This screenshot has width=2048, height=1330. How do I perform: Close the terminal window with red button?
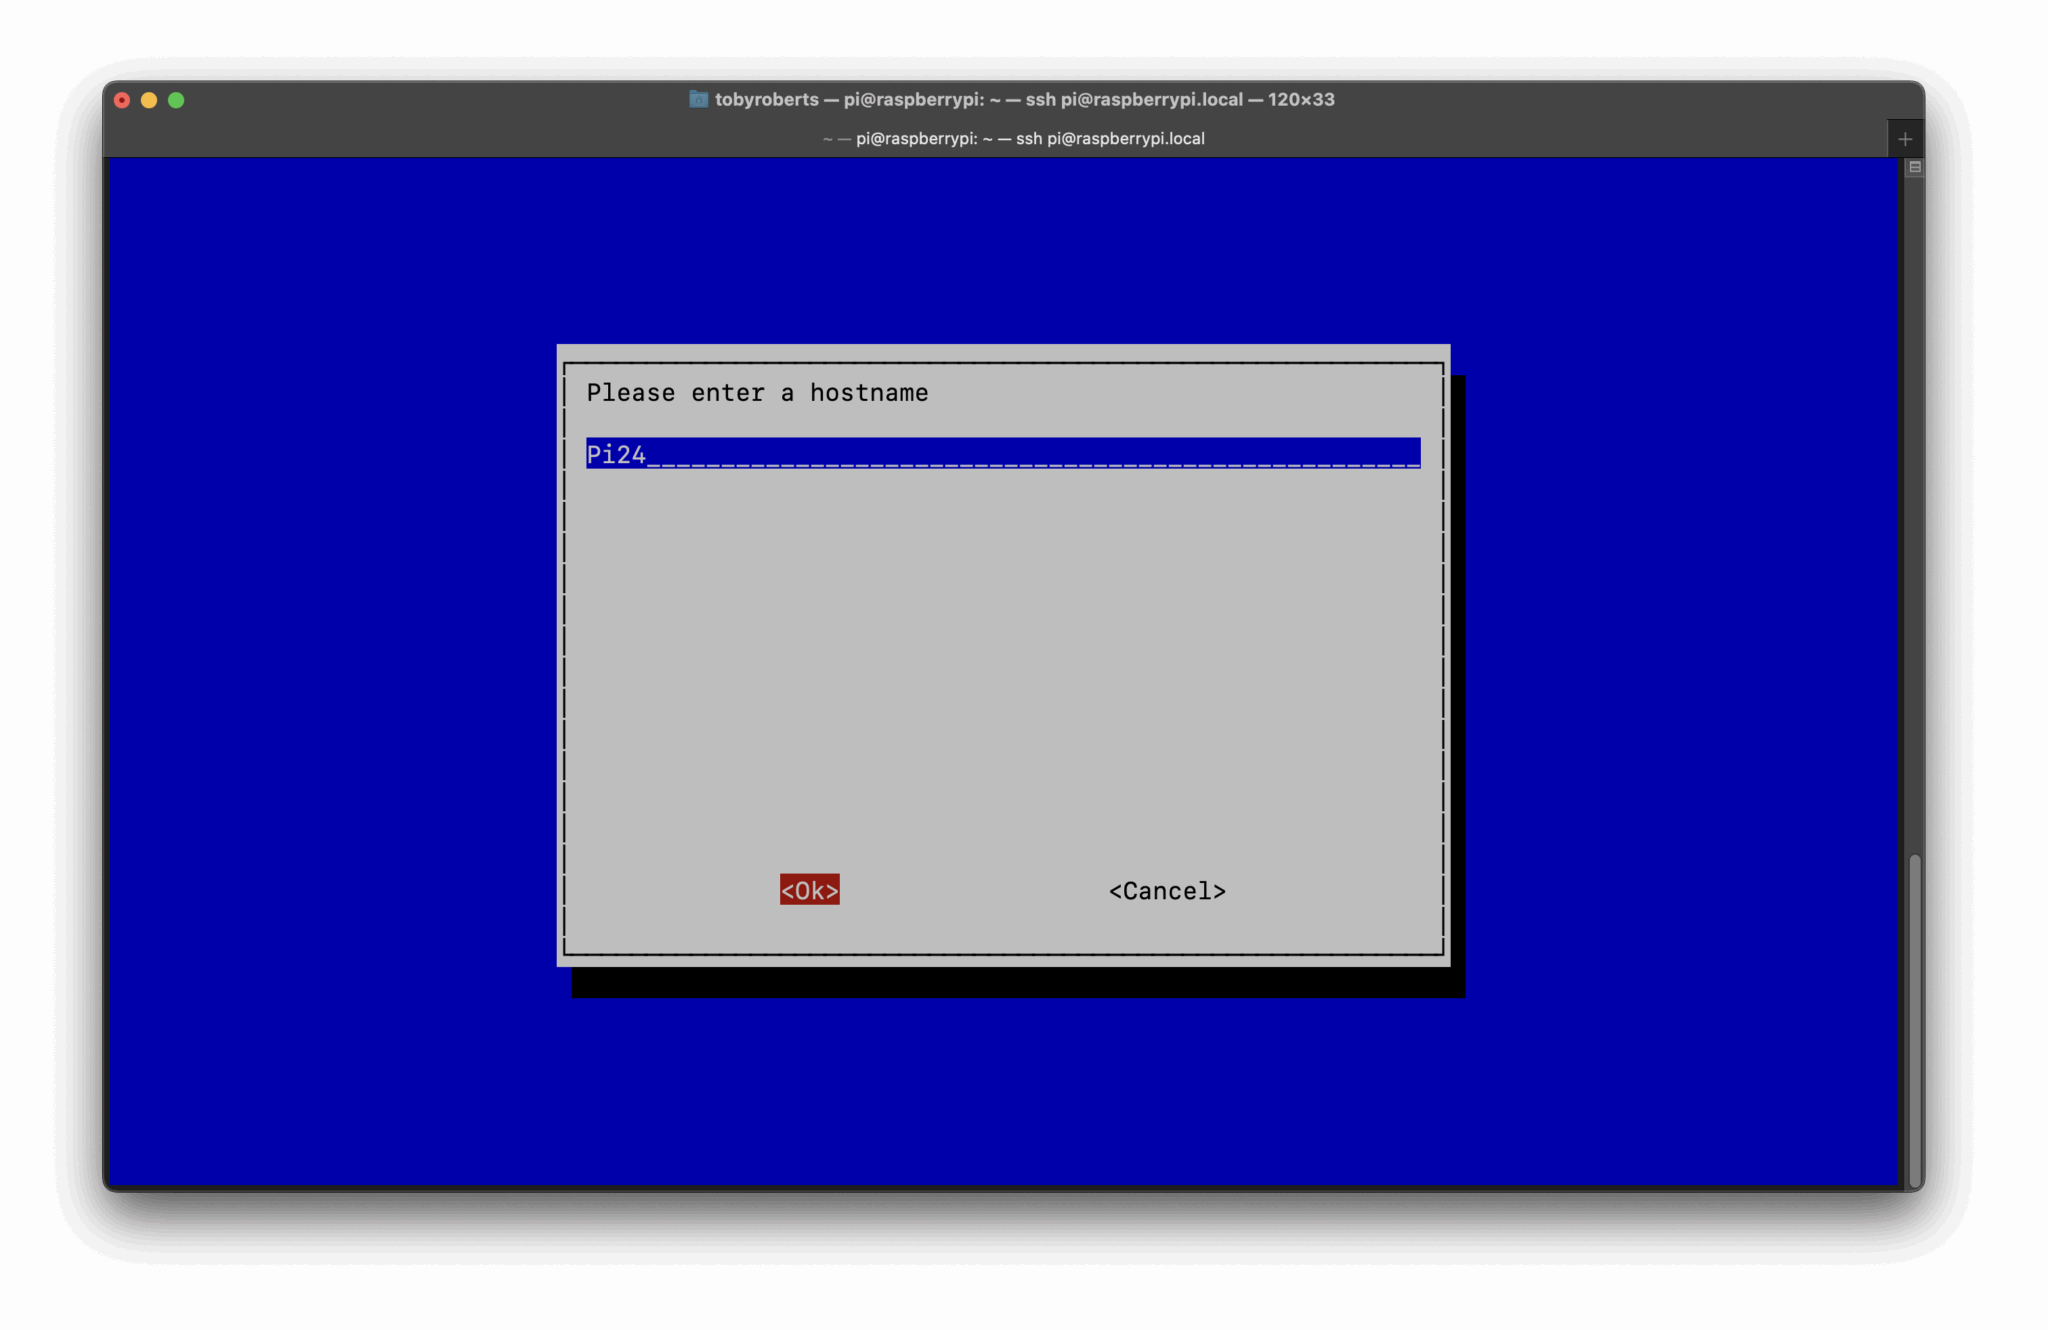pos(122,100)
